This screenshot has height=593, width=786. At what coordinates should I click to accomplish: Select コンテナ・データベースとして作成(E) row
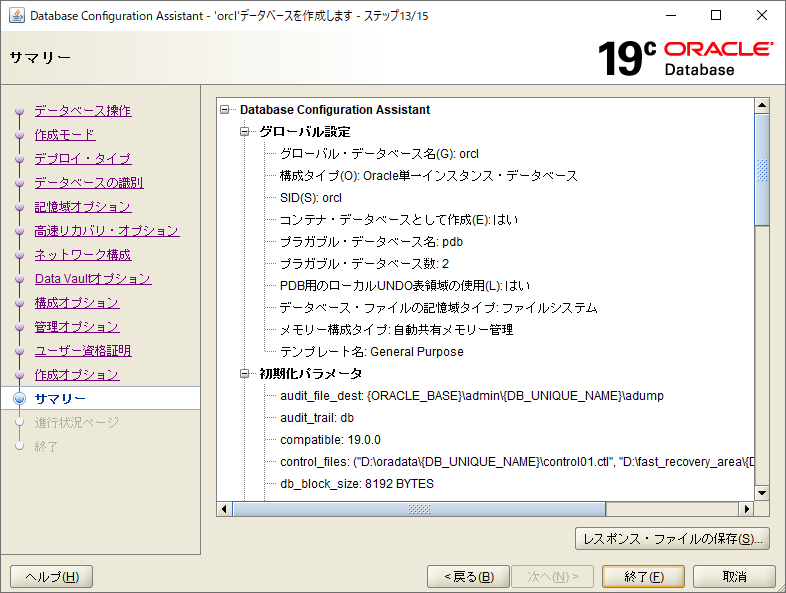click(x=399, y=220)
